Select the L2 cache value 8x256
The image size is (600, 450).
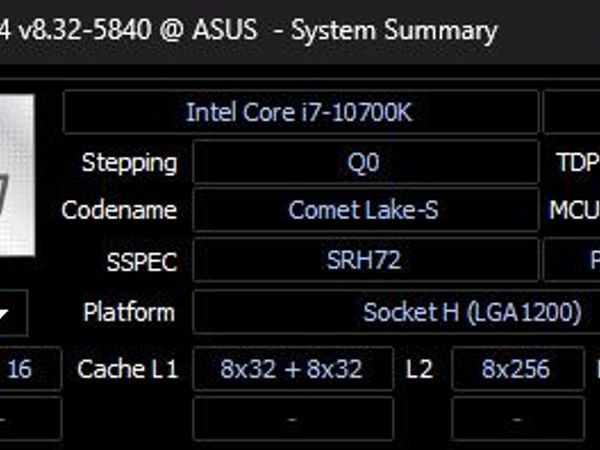tap(516, 370)
